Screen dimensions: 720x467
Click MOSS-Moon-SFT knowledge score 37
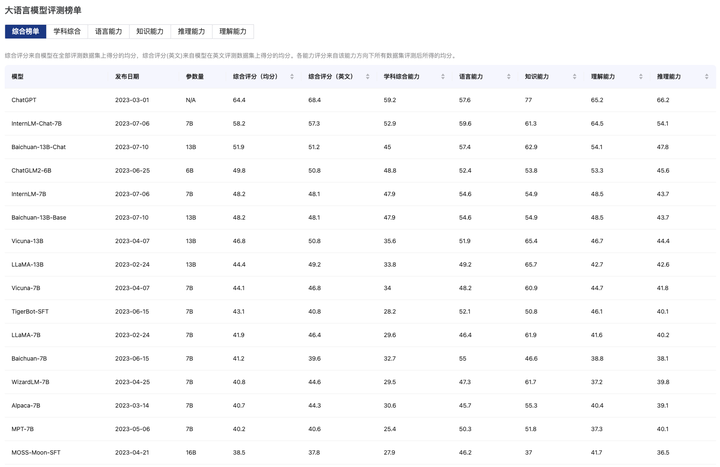tap(529, 452)
